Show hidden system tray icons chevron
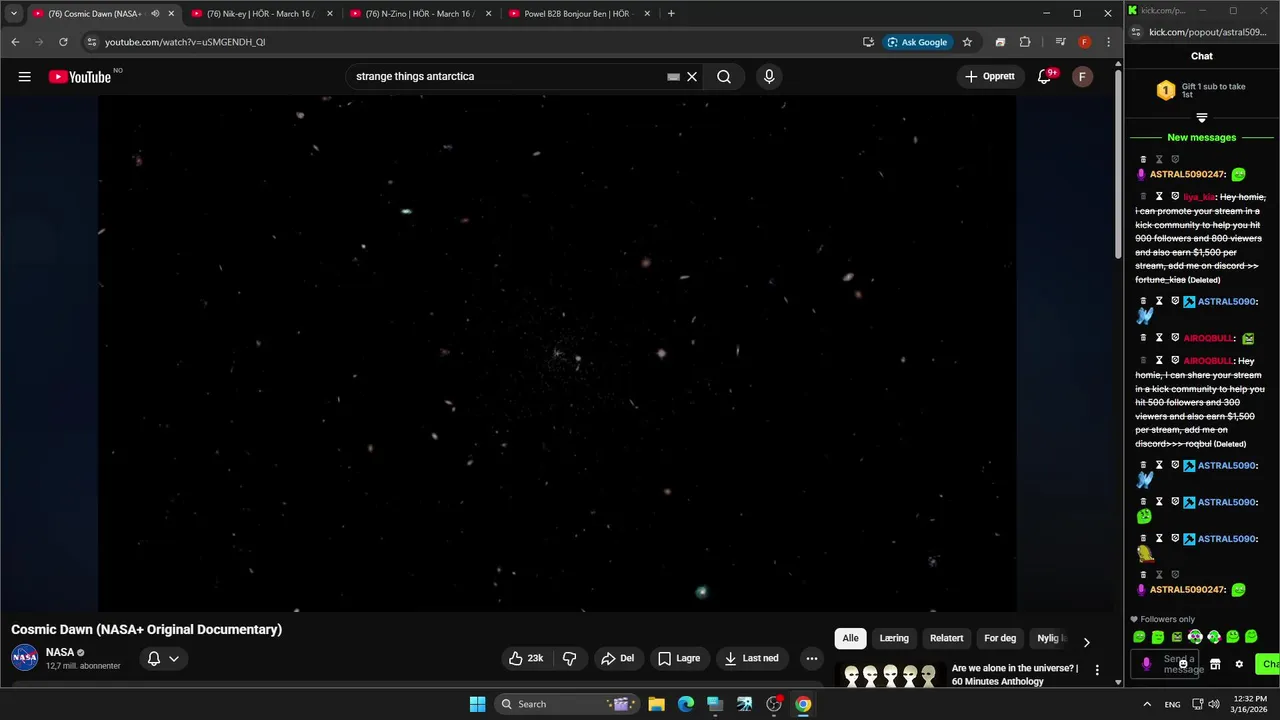1280x720 pixels. [1146, 704]
